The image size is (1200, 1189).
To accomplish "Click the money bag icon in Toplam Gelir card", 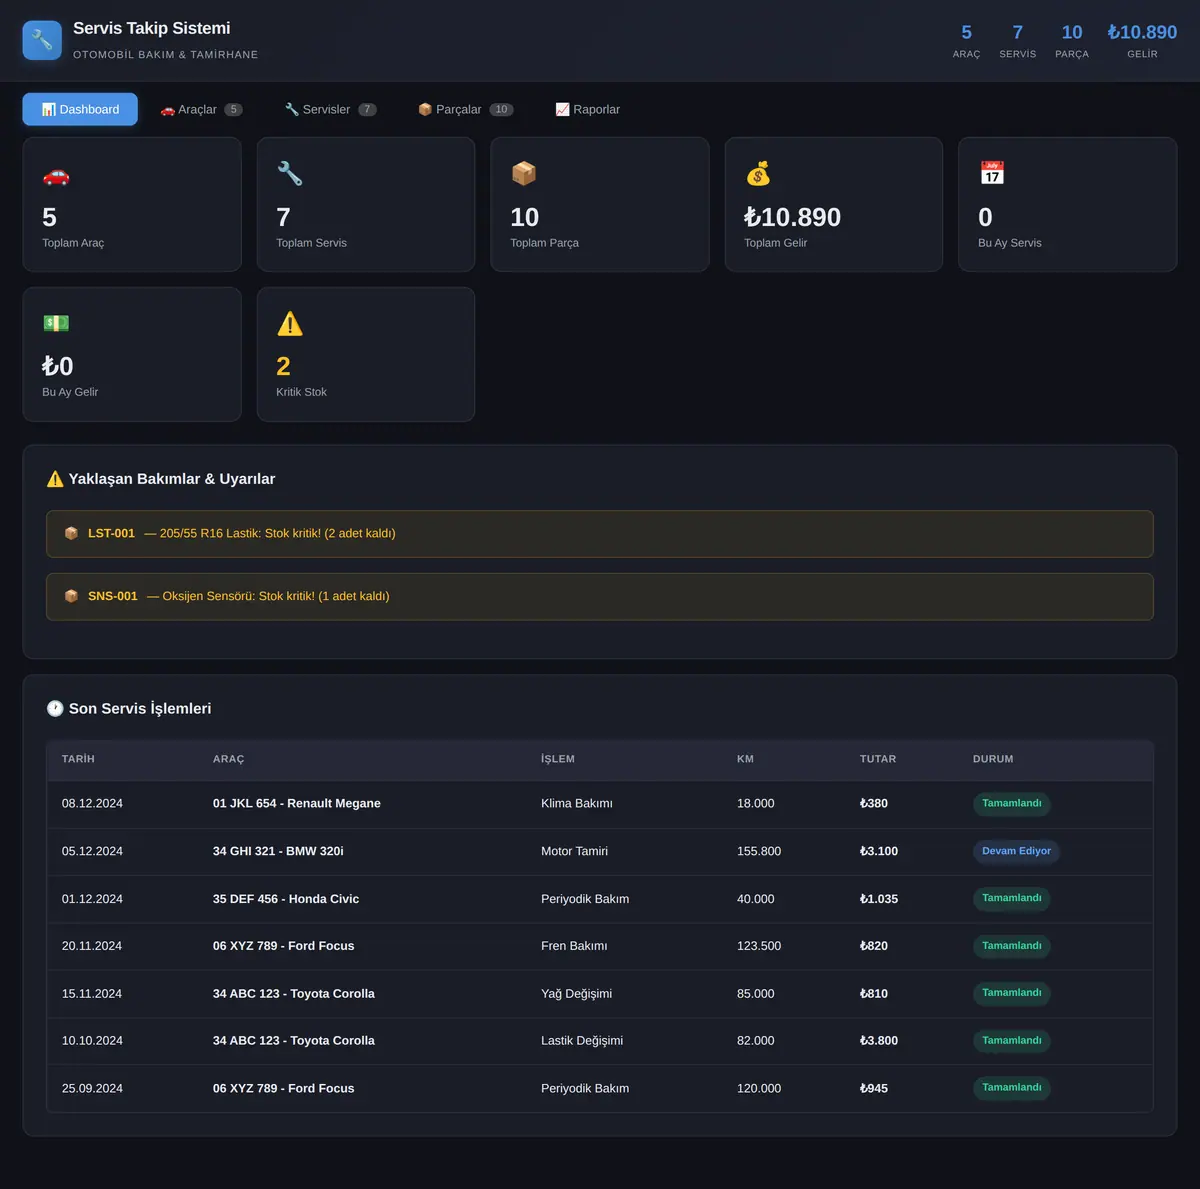I will [x=758, y=174].
